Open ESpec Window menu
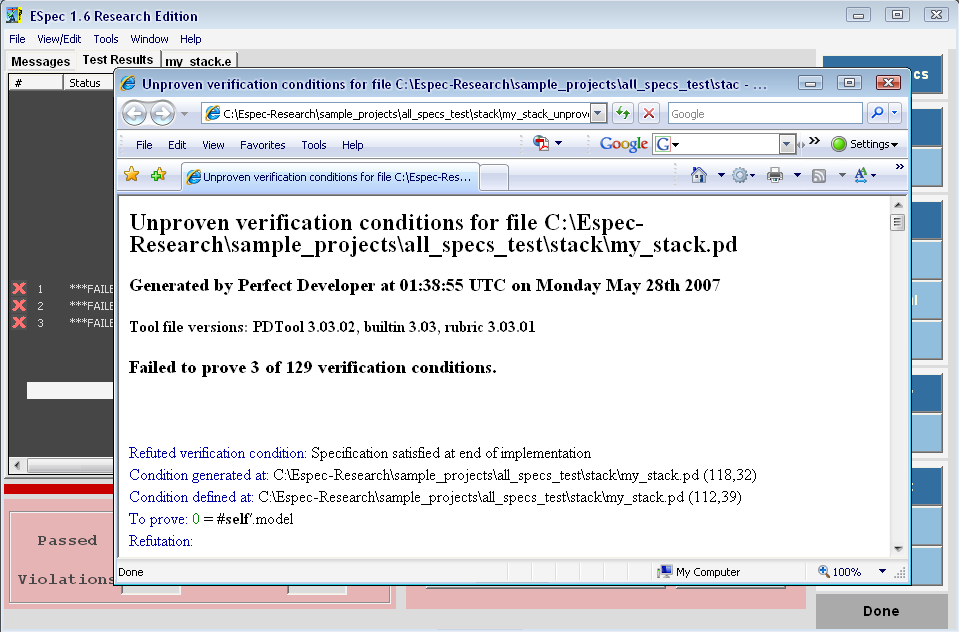Viewport: 959px width, 632px height. click(149, 39)
